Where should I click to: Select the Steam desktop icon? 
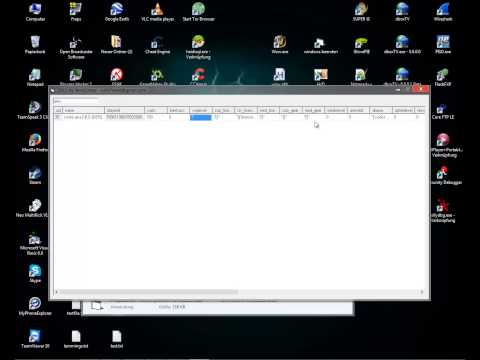[x=35, y=175]
